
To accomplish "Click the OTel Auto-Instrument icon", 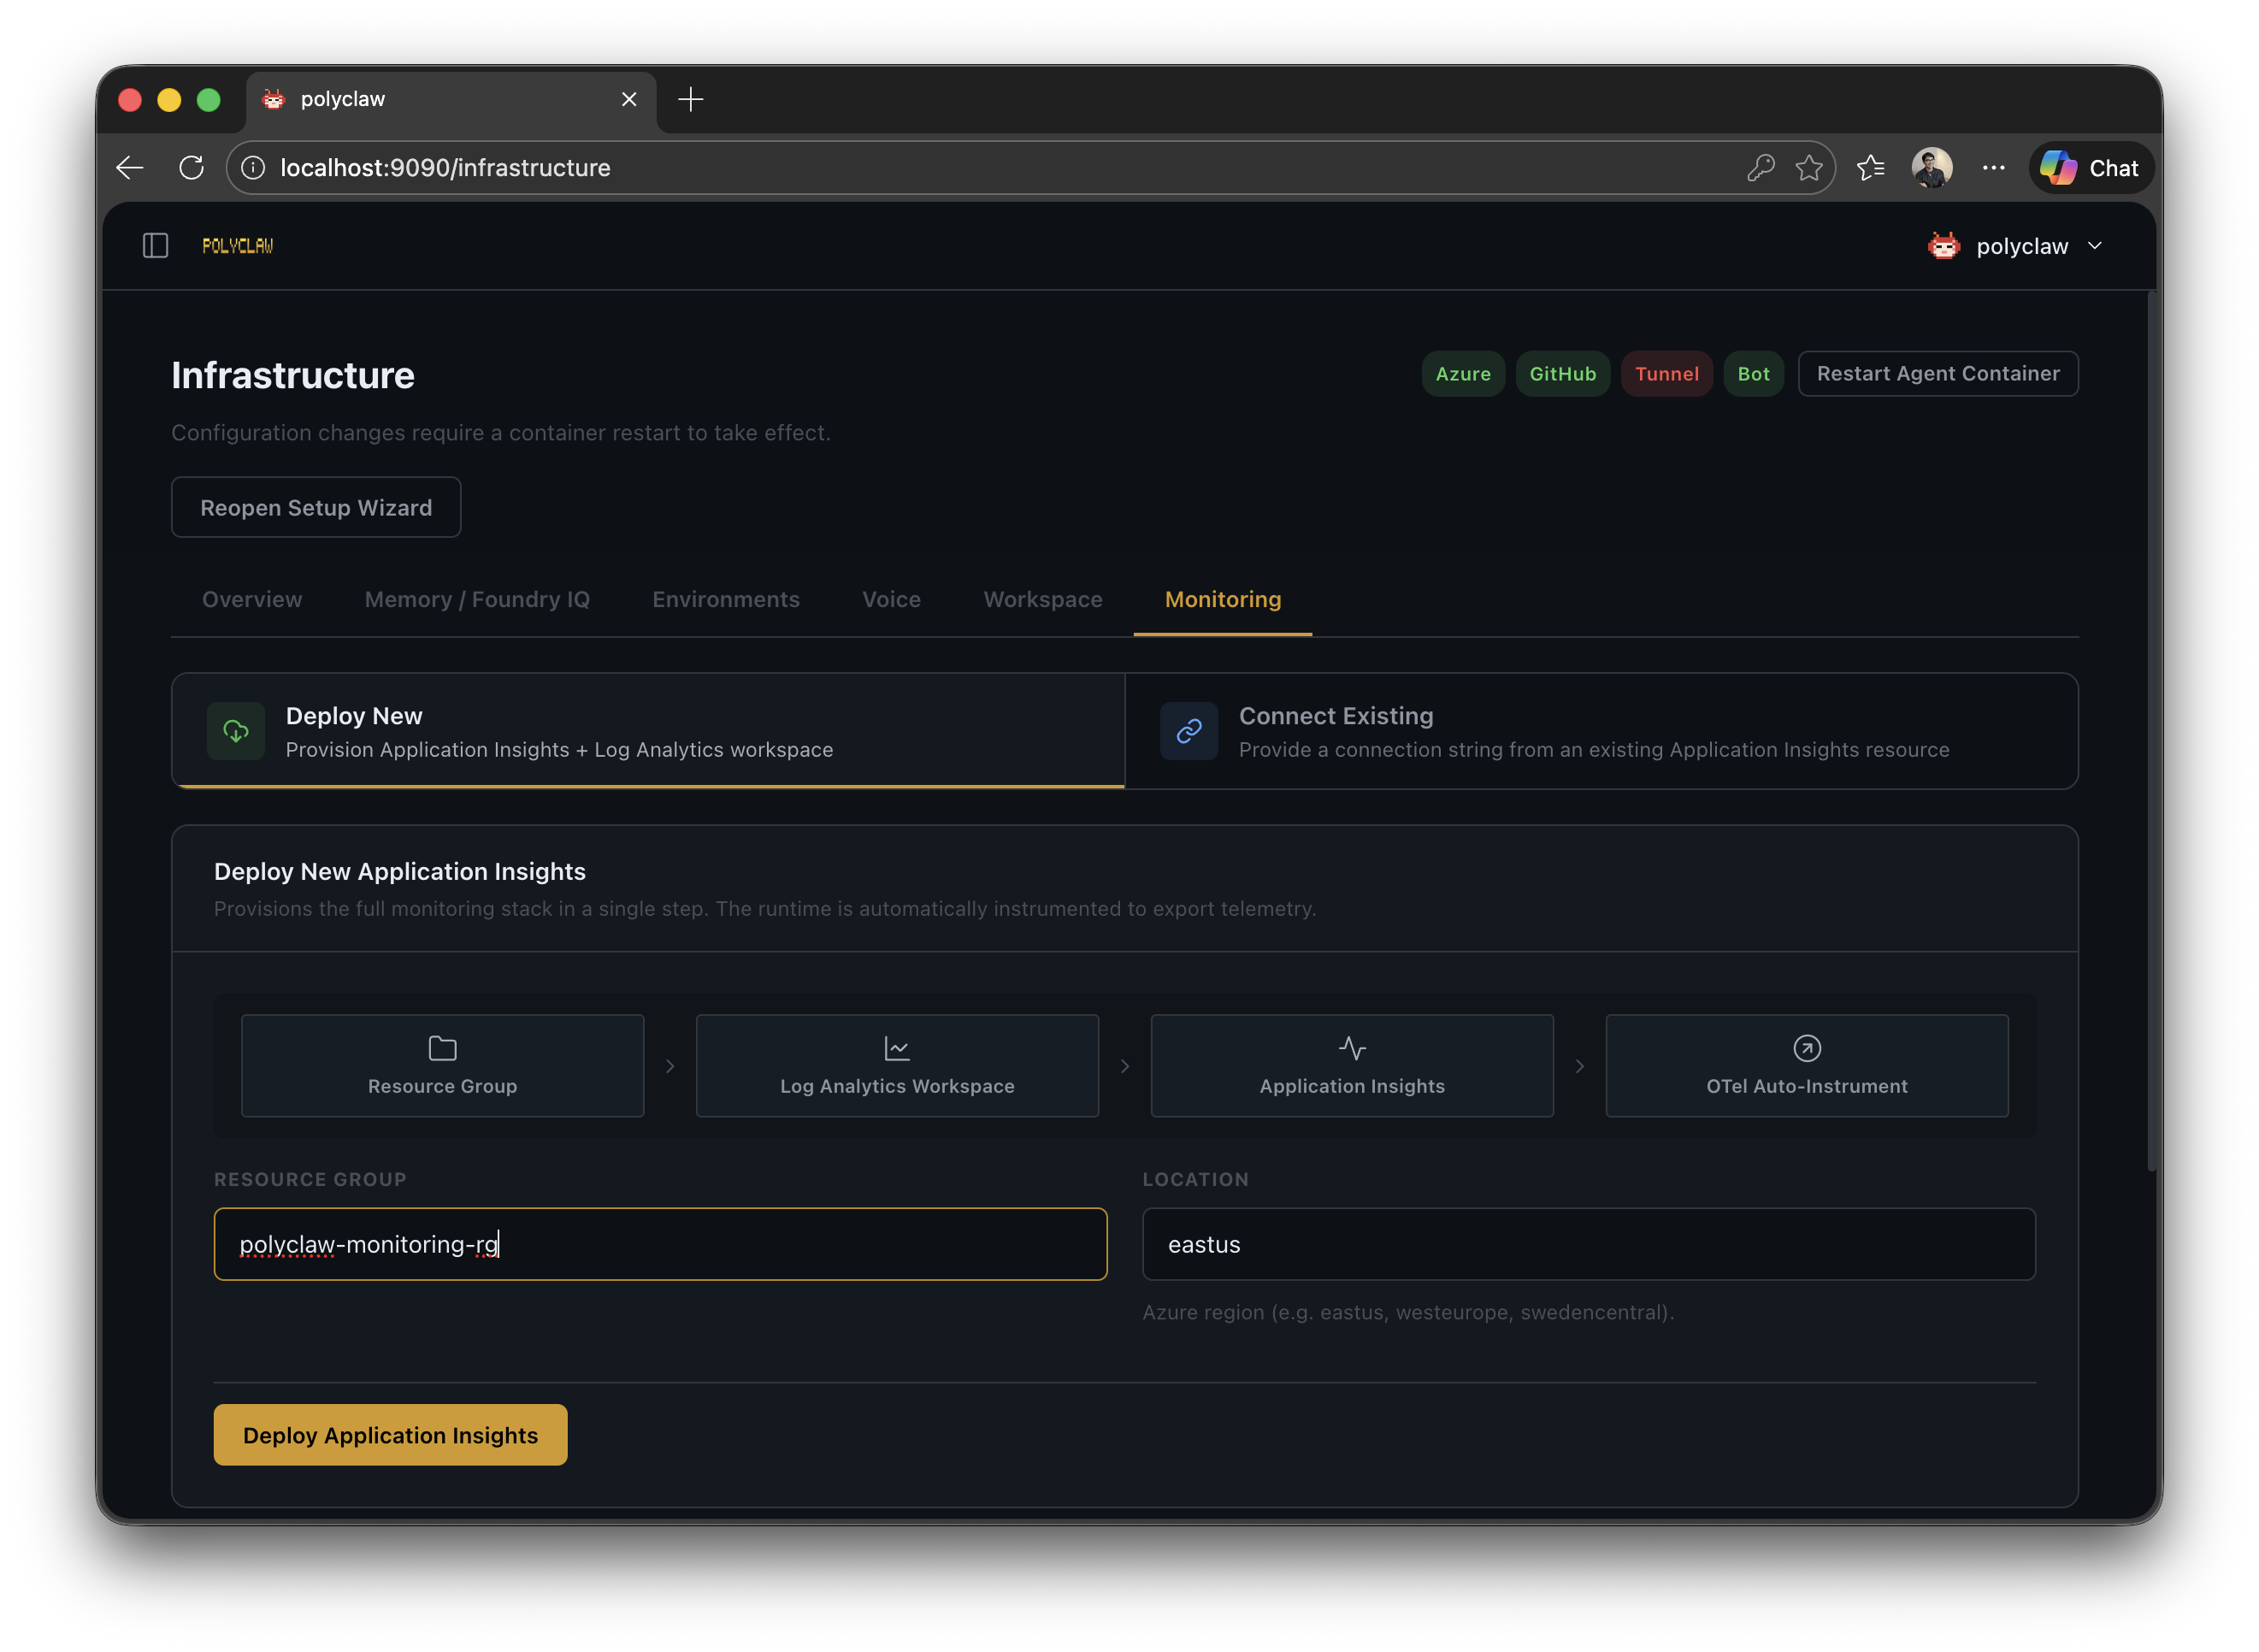I will pyautogui.click(x=1806, y=1048).
